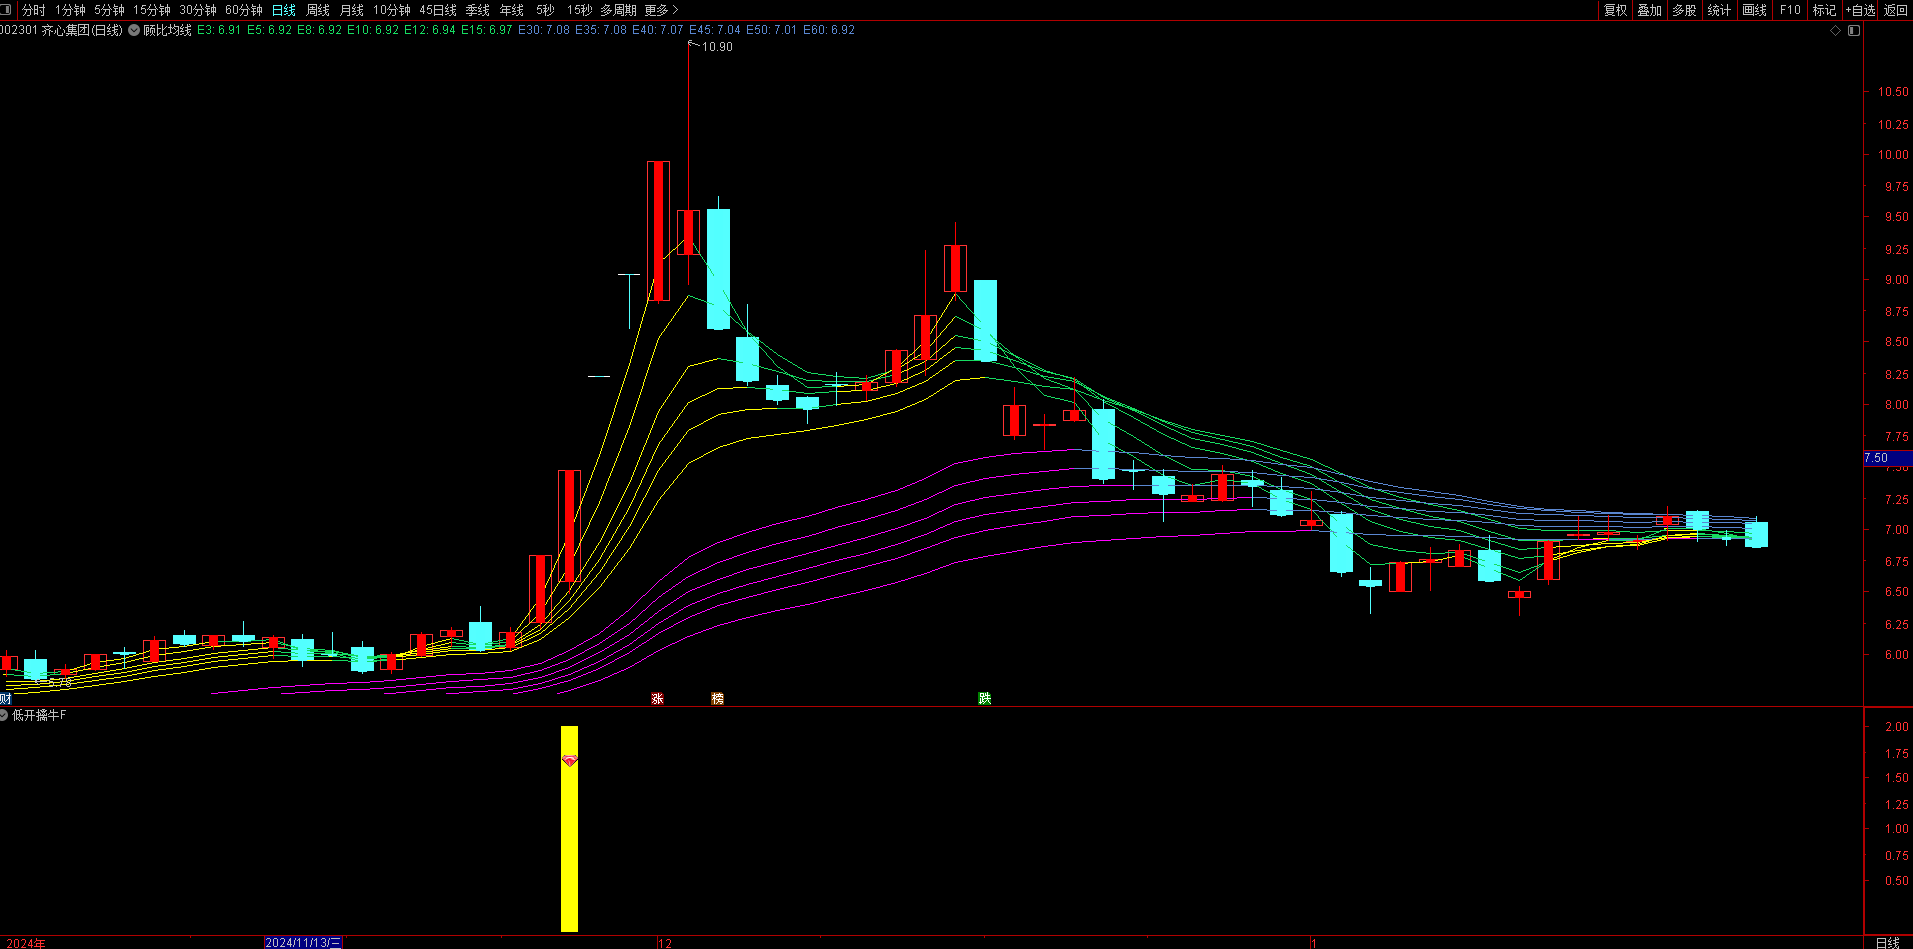1913x949 pixels.
Task: Click the 顾比均线 indicator name
Action: 167,30
